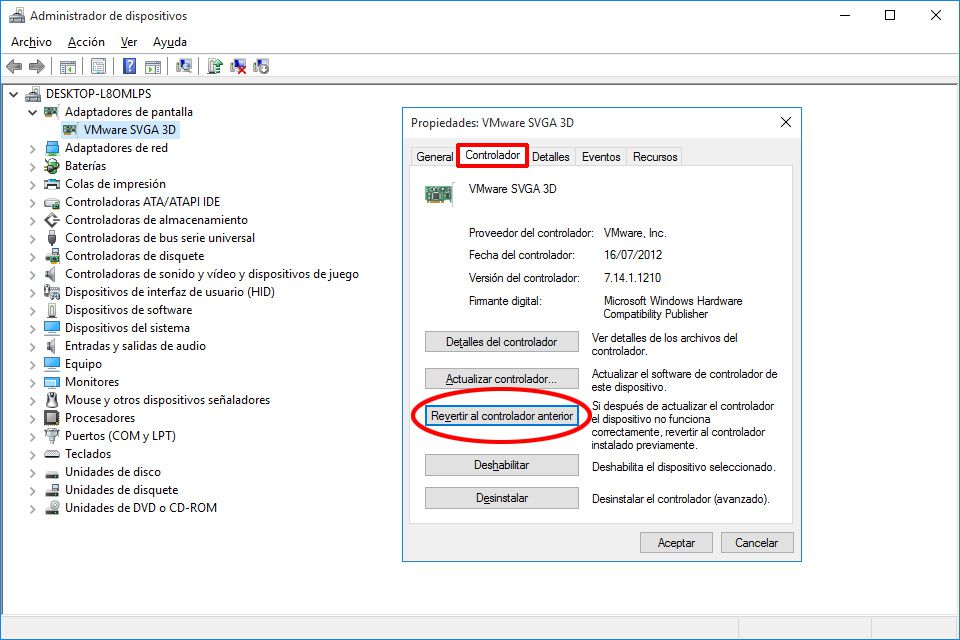Expand Controladoras de disquete branch

[x=32, y=256]
